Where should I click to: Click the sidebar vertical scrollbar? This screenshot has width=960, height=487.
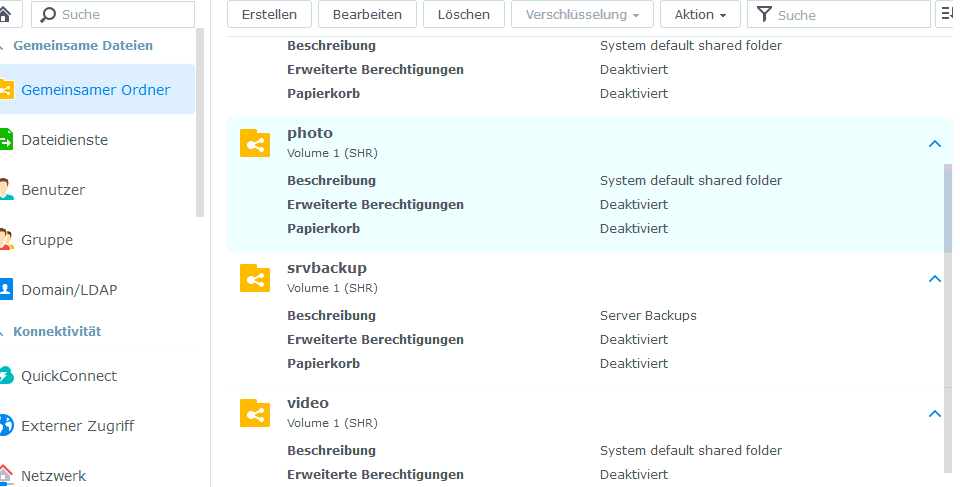tap(200, 123)
